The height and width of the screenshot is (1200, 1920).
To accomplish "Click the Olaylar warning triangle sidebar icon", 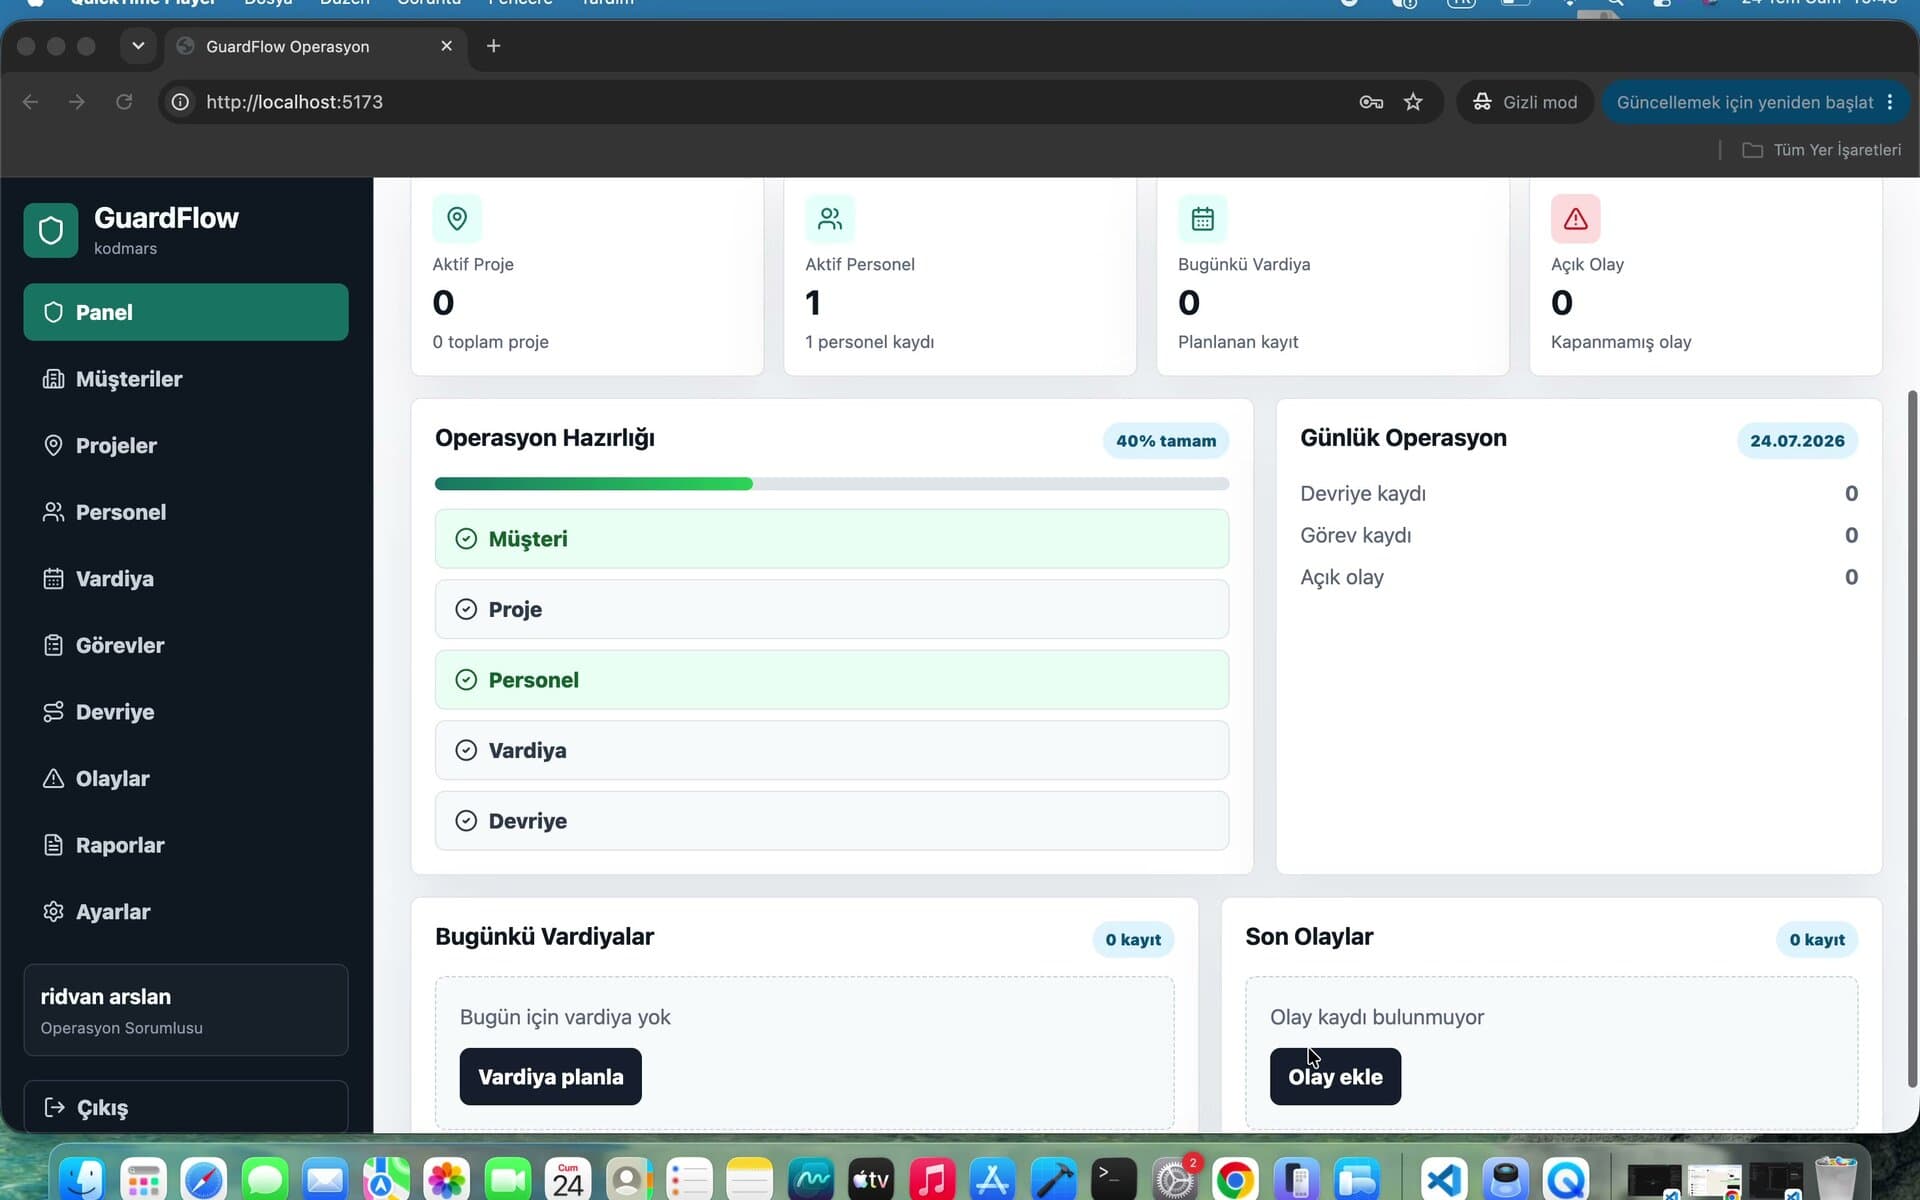I will 53,778.
